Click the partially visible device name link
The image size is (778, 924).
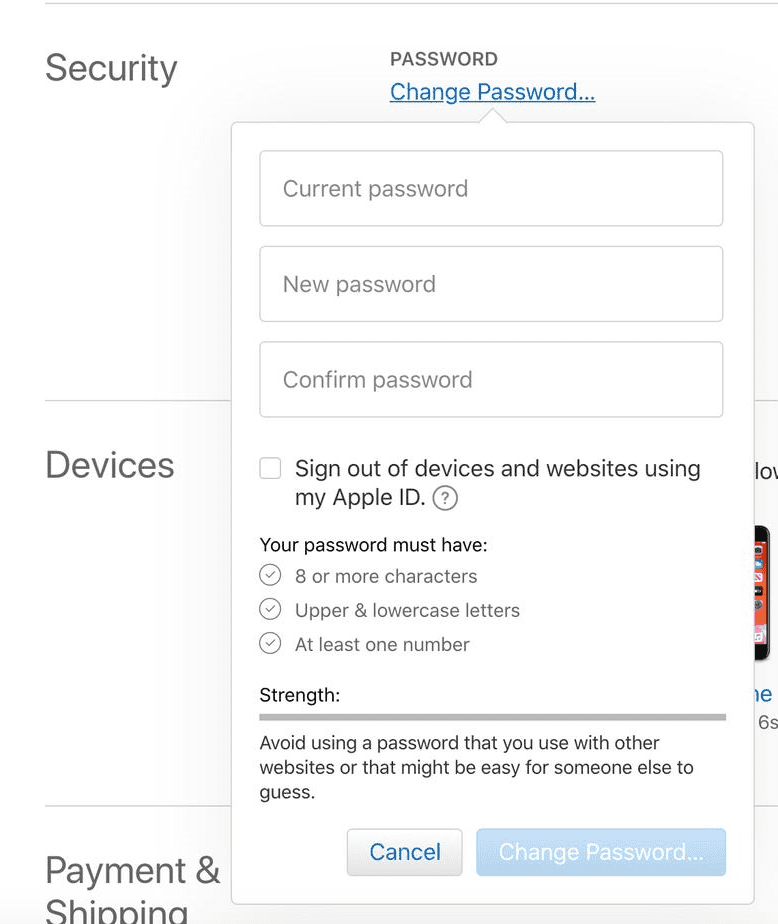[x=763, y=694]
